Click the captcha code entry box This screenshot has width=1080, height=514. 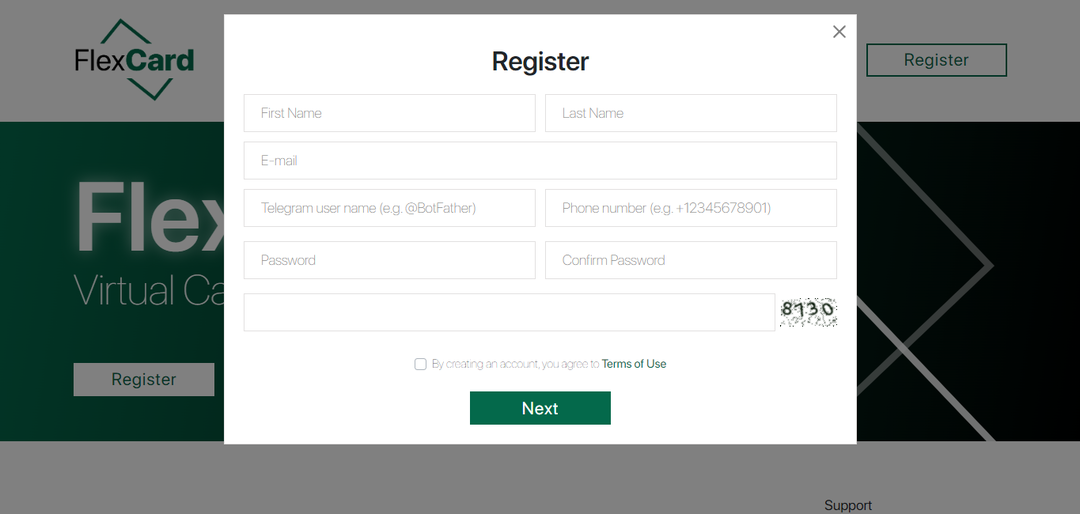click(509, 312)
